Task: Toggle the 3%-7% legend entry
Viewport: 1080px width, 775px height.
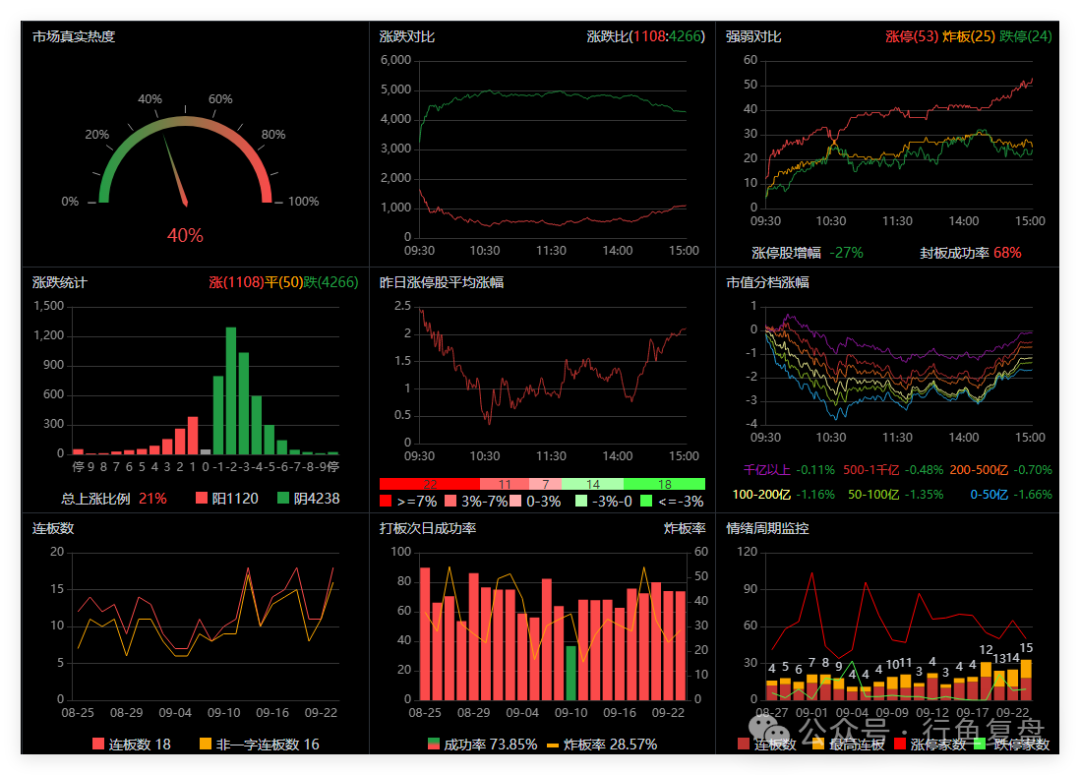Action: click(x=476, y=501)
